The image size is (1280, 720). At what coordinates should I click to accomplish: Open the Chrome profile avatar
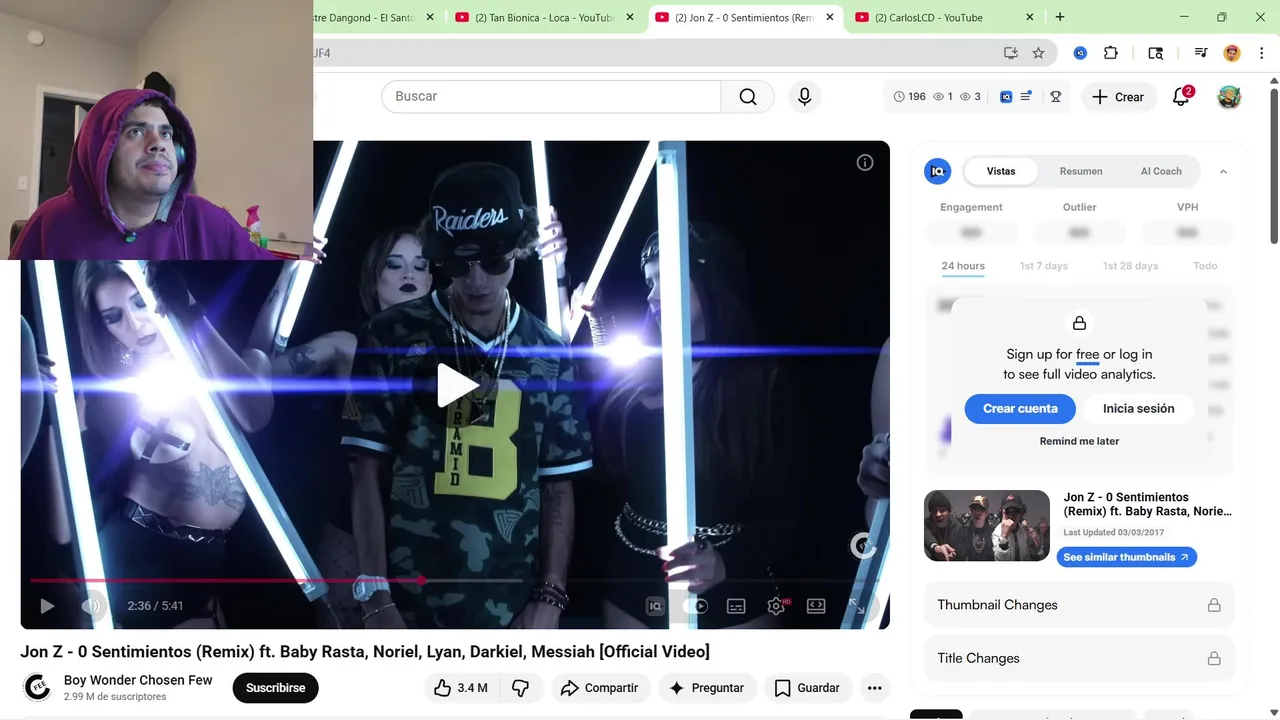click(x=1232, y=53)
